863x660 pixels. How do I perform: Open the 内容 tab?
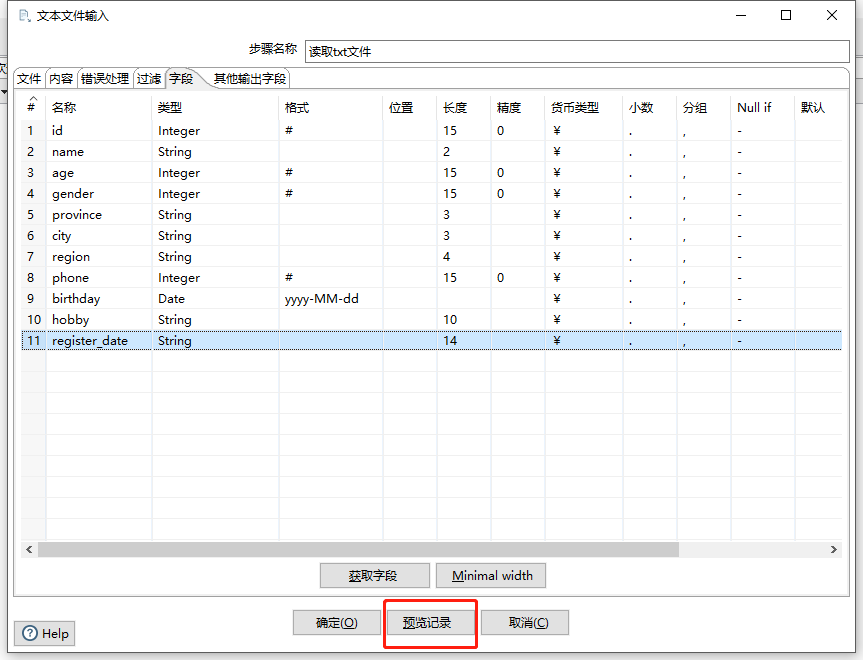click(x=61, y=78)
